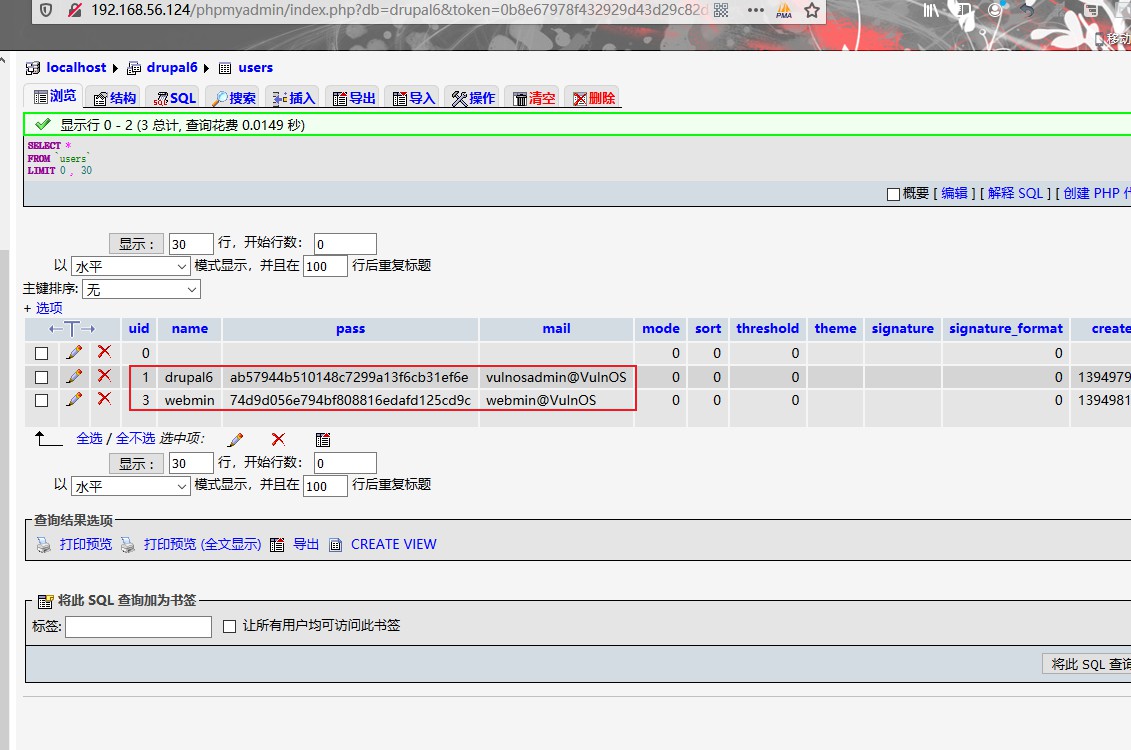The image size is (1131, 750).
Task: Click the shield tracking protection icon
Action: [46, 10]
